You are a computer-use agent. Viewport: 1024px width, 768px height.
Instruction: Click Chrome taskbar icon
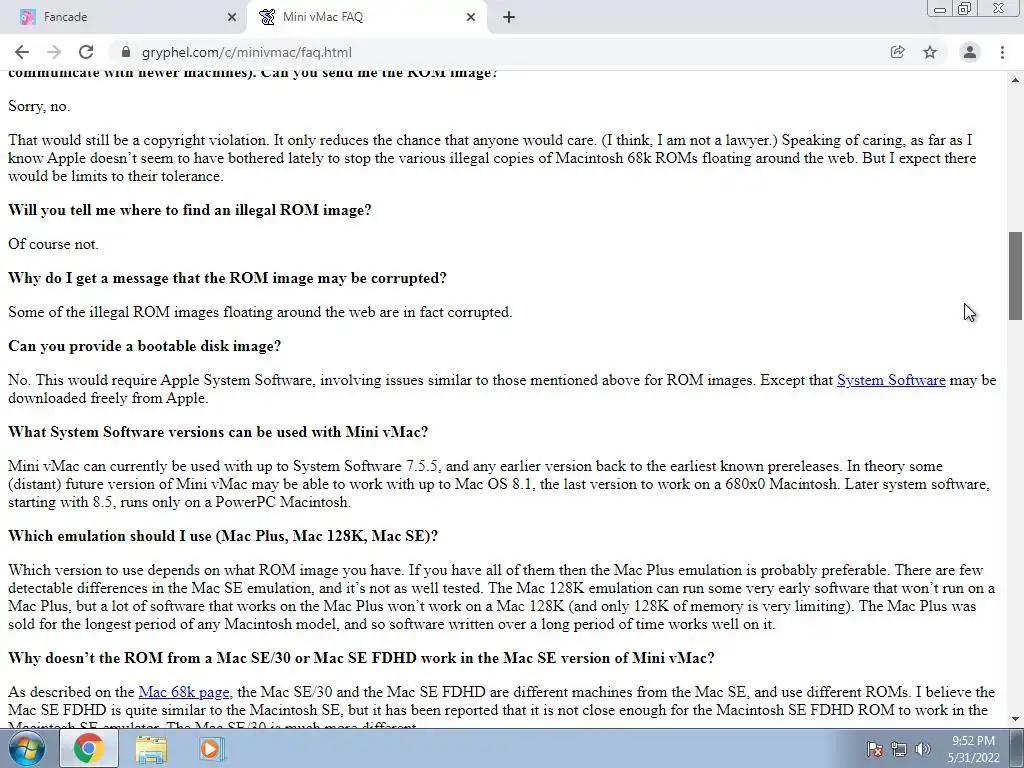coord(89,748)
